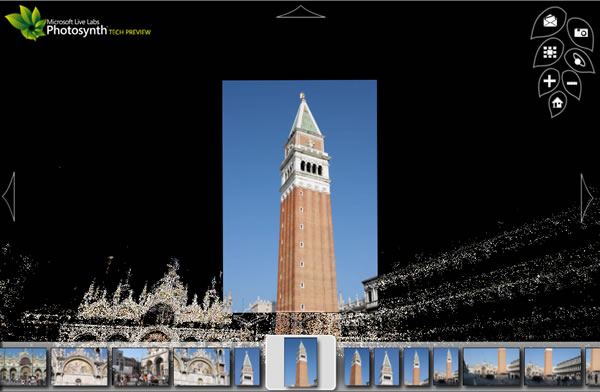Viewport: 600px width, 392px height.
Task: Zoom in with the plus icon
Action: point(549,81)
